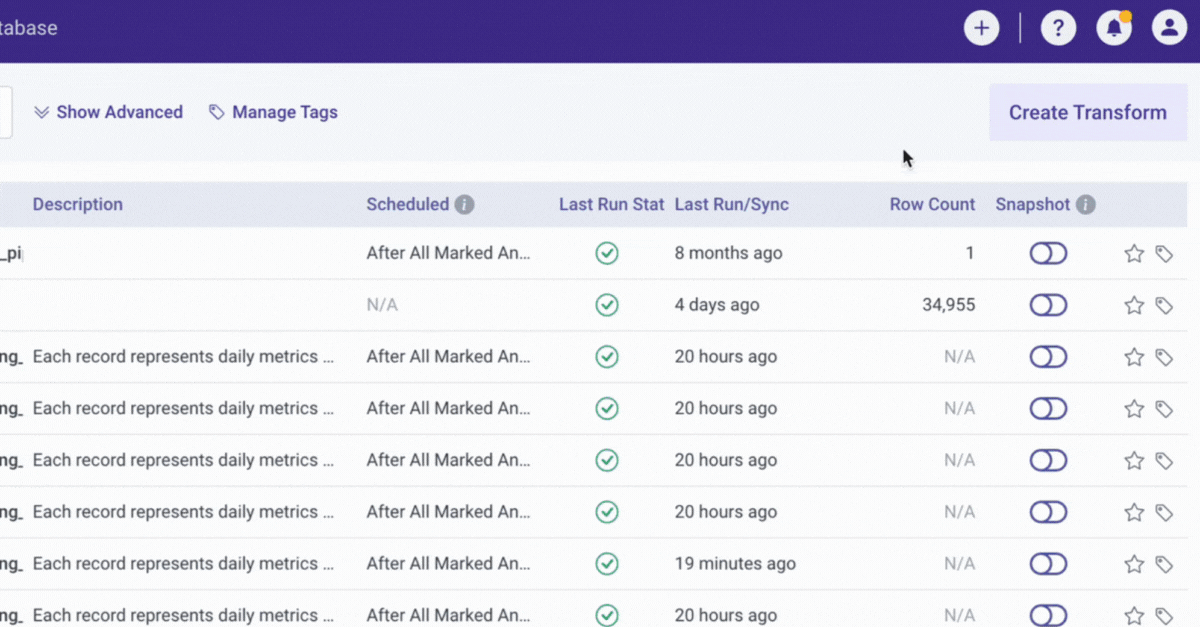Screen dimensions: 1200x627
Task: Expand Show Advanced options
Action: [x=108, y=112]
